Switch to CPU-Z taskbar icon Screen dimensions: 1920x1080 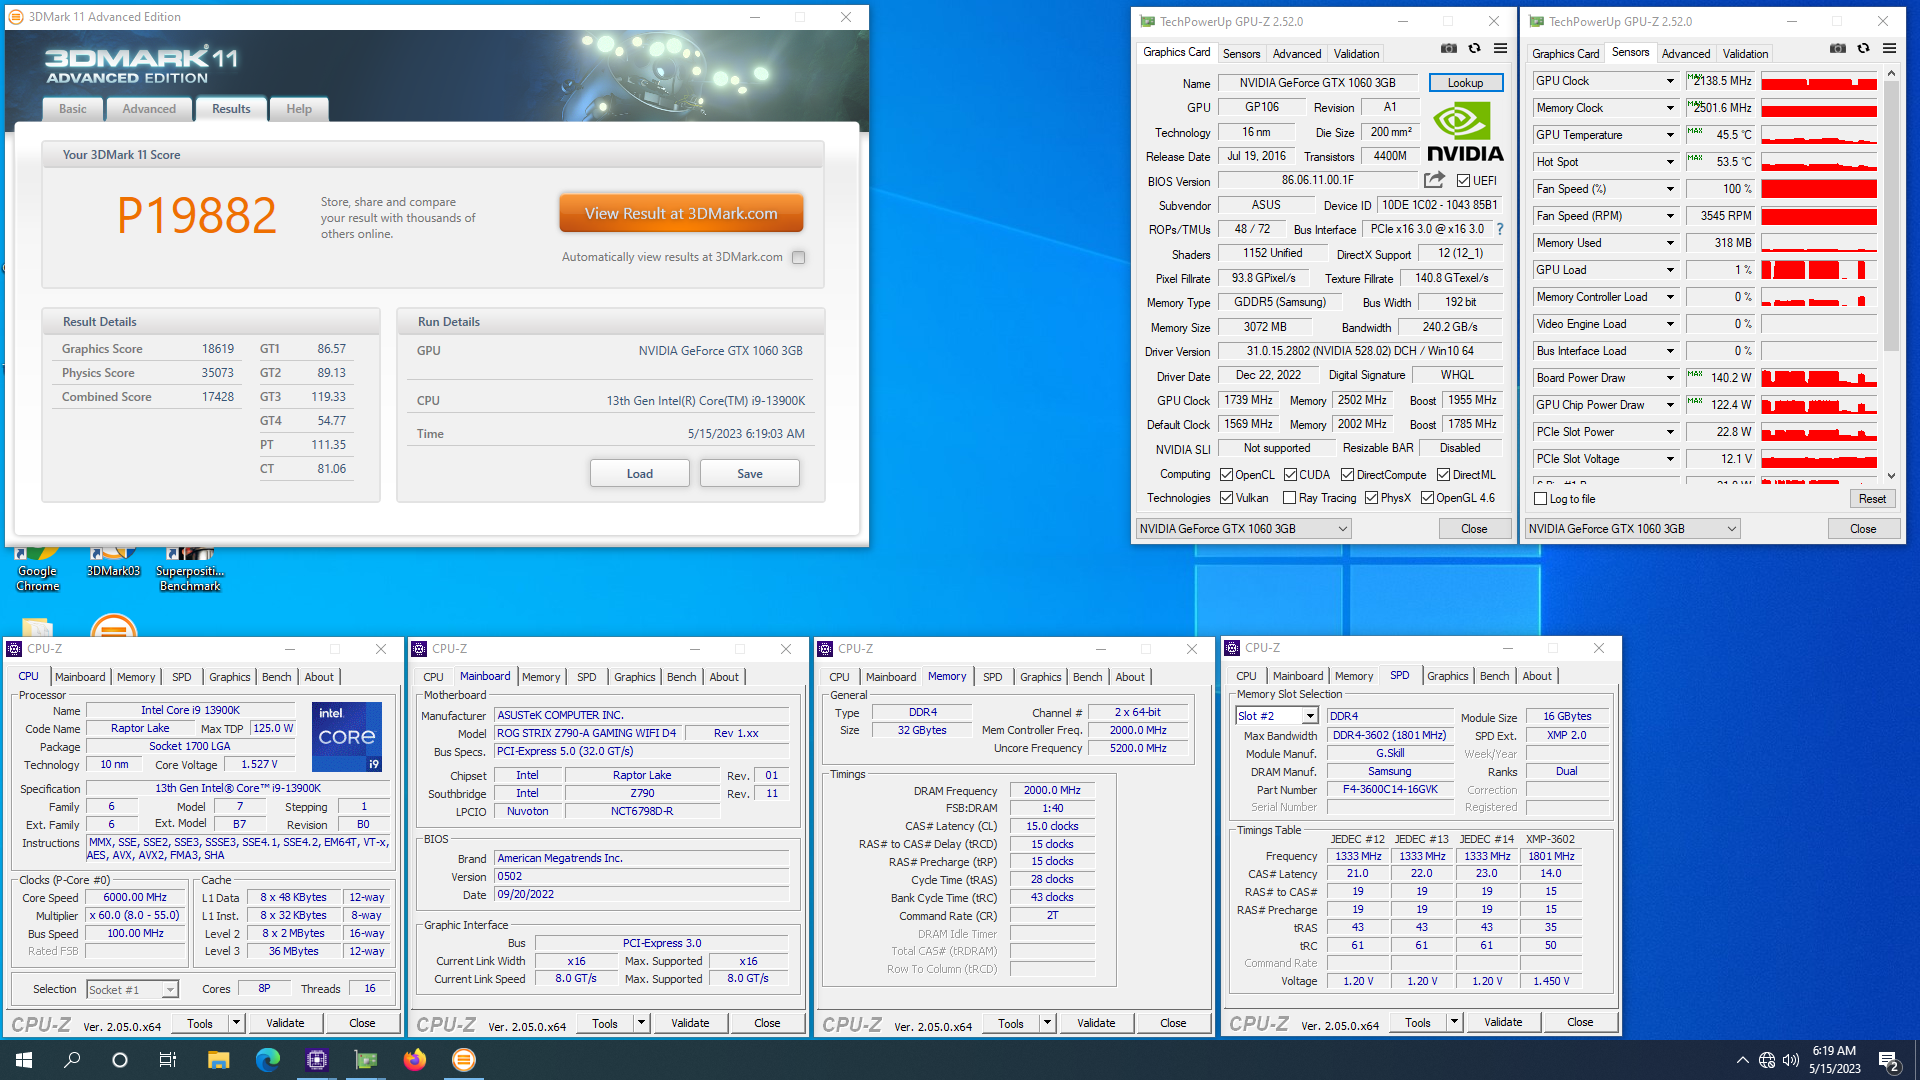tap(316, 1060)
